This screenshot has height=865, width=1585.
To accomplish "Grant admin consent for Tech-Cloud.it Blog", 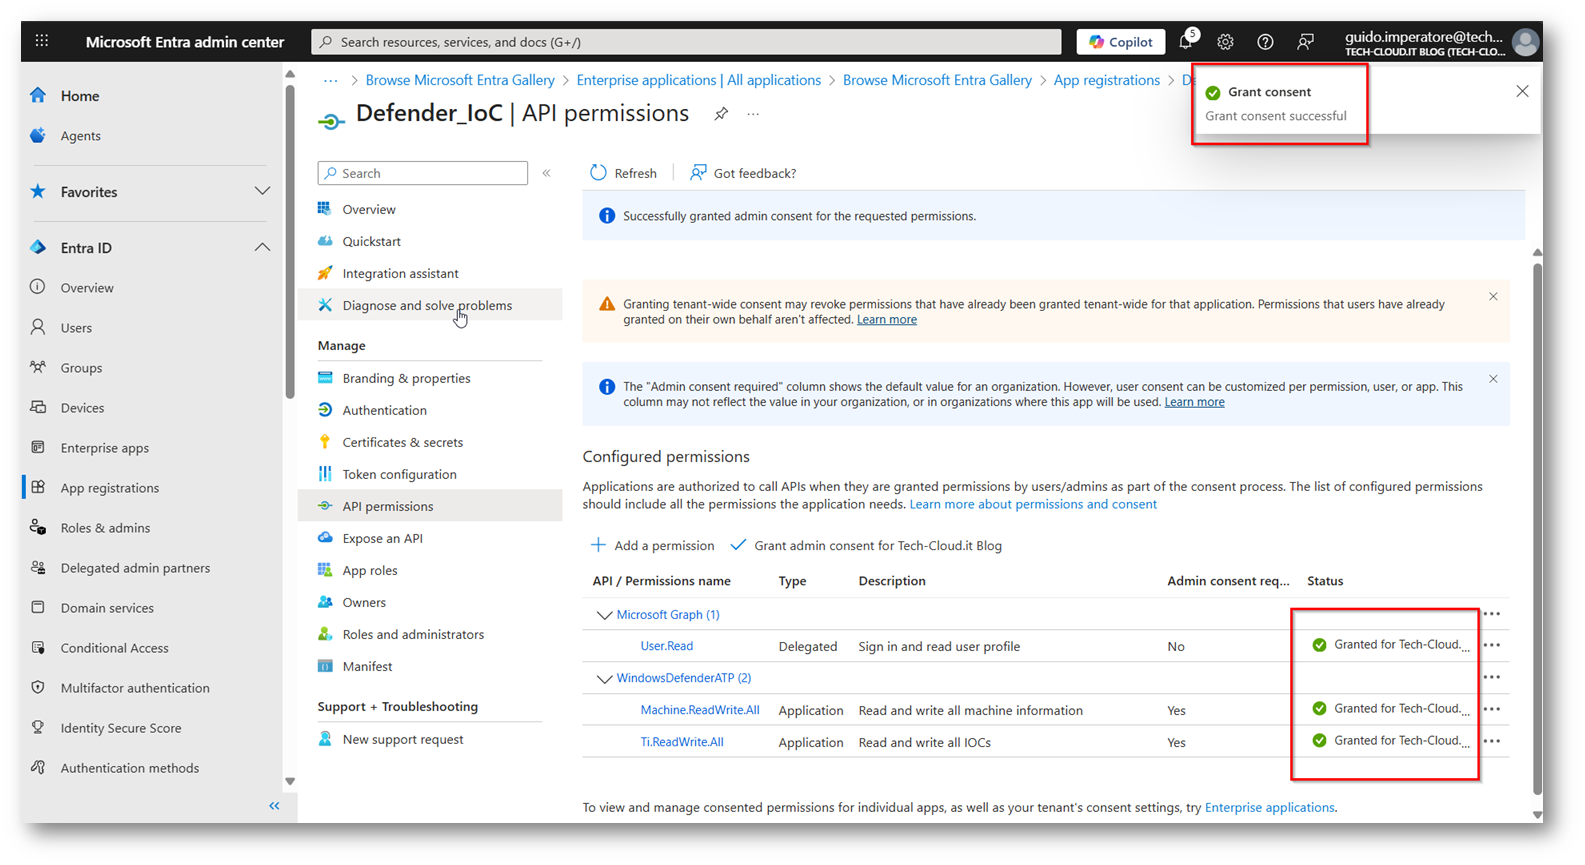I will pyautogui.click(x=866, y=545).
